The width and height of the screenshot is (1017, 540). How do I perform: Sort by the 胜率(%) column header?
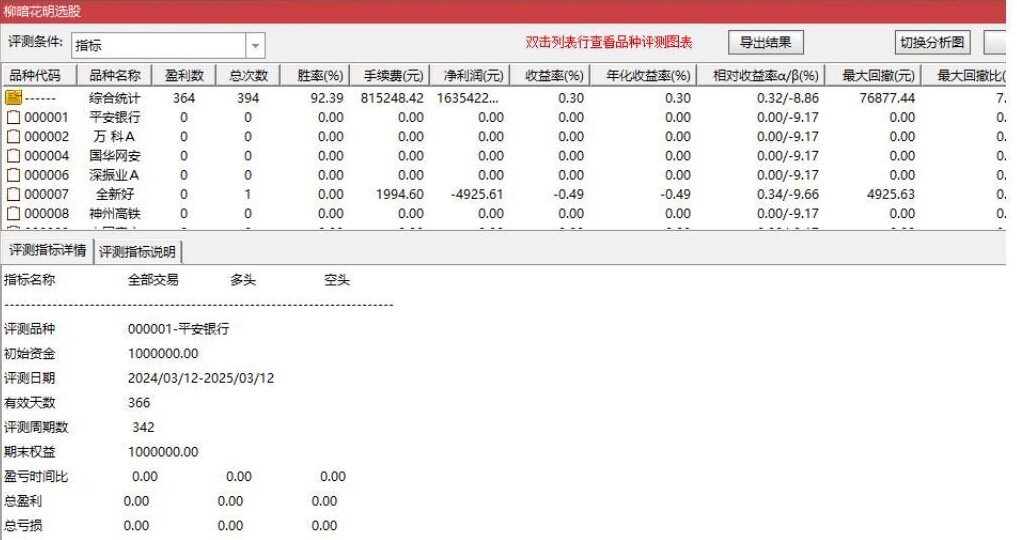coord(315,75)
